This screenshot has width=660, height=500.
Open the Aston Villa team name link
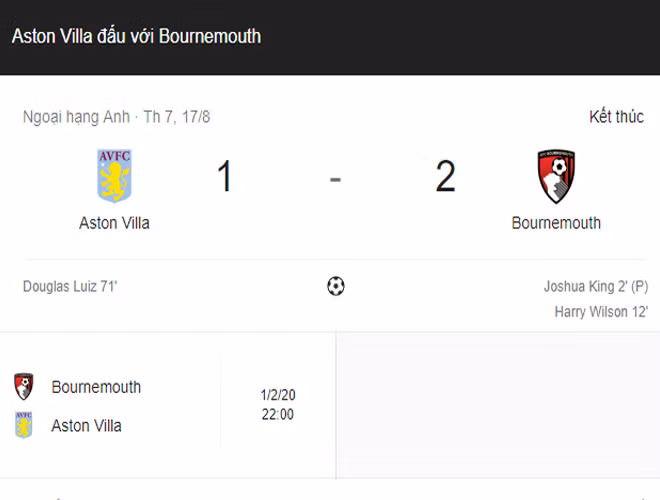114,223
